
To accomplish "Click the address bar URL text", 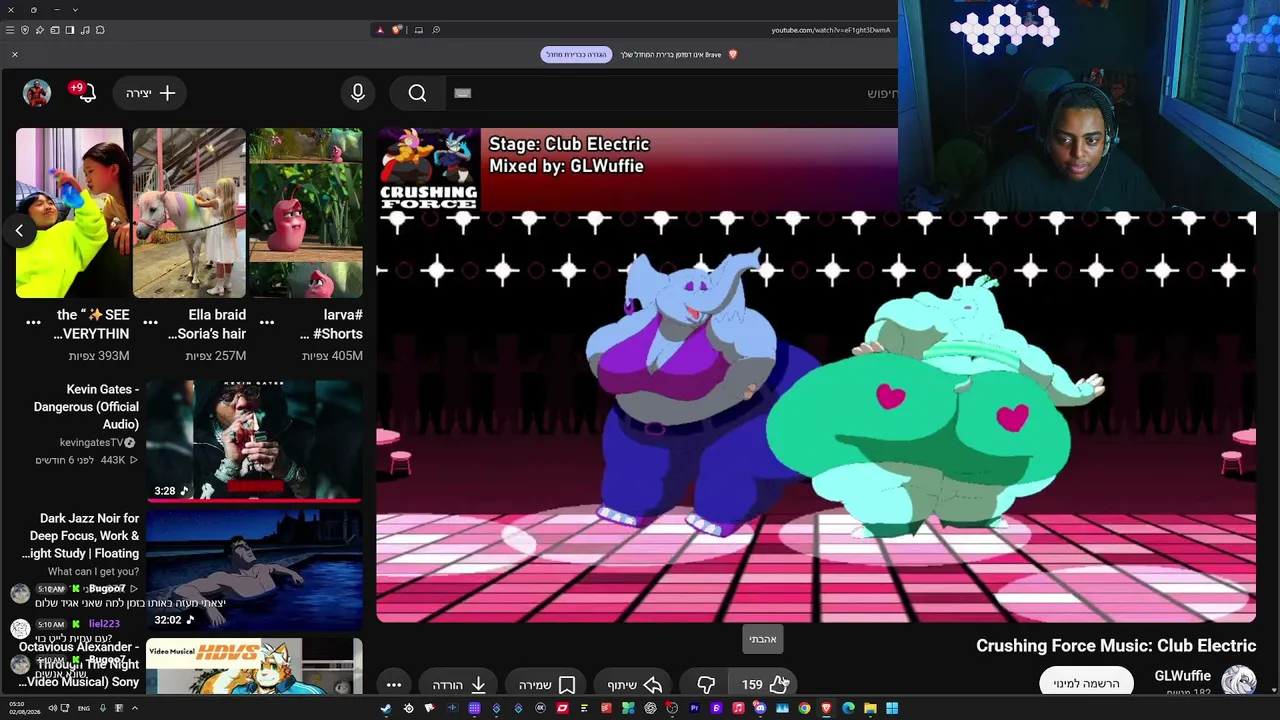I will pos(830,30).
